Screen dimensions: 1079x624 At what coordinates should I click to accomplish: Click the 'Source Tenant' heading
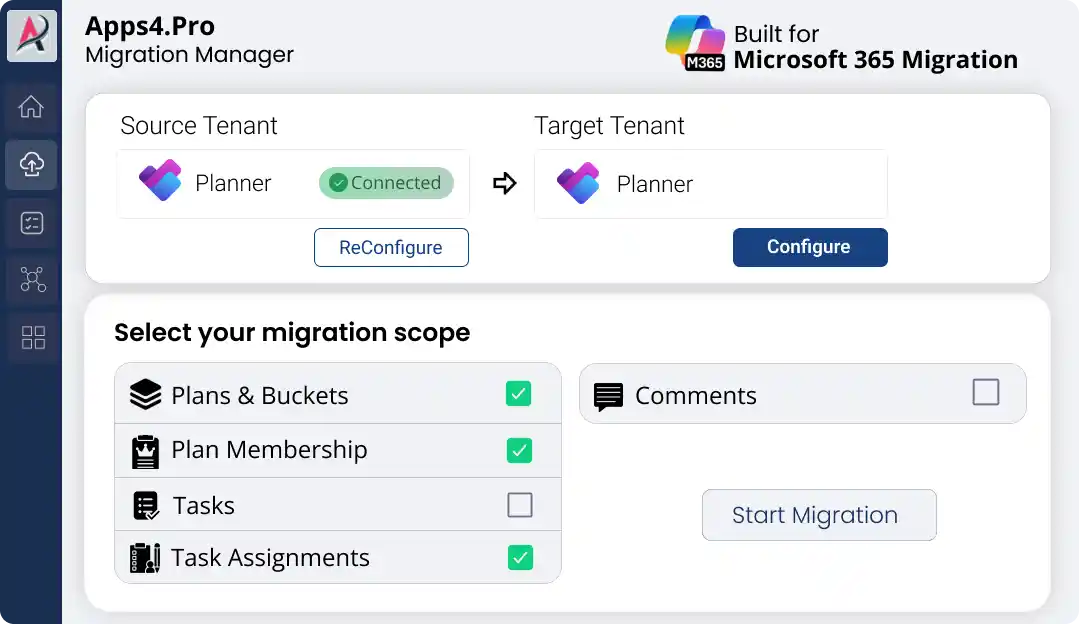(199, 125)
